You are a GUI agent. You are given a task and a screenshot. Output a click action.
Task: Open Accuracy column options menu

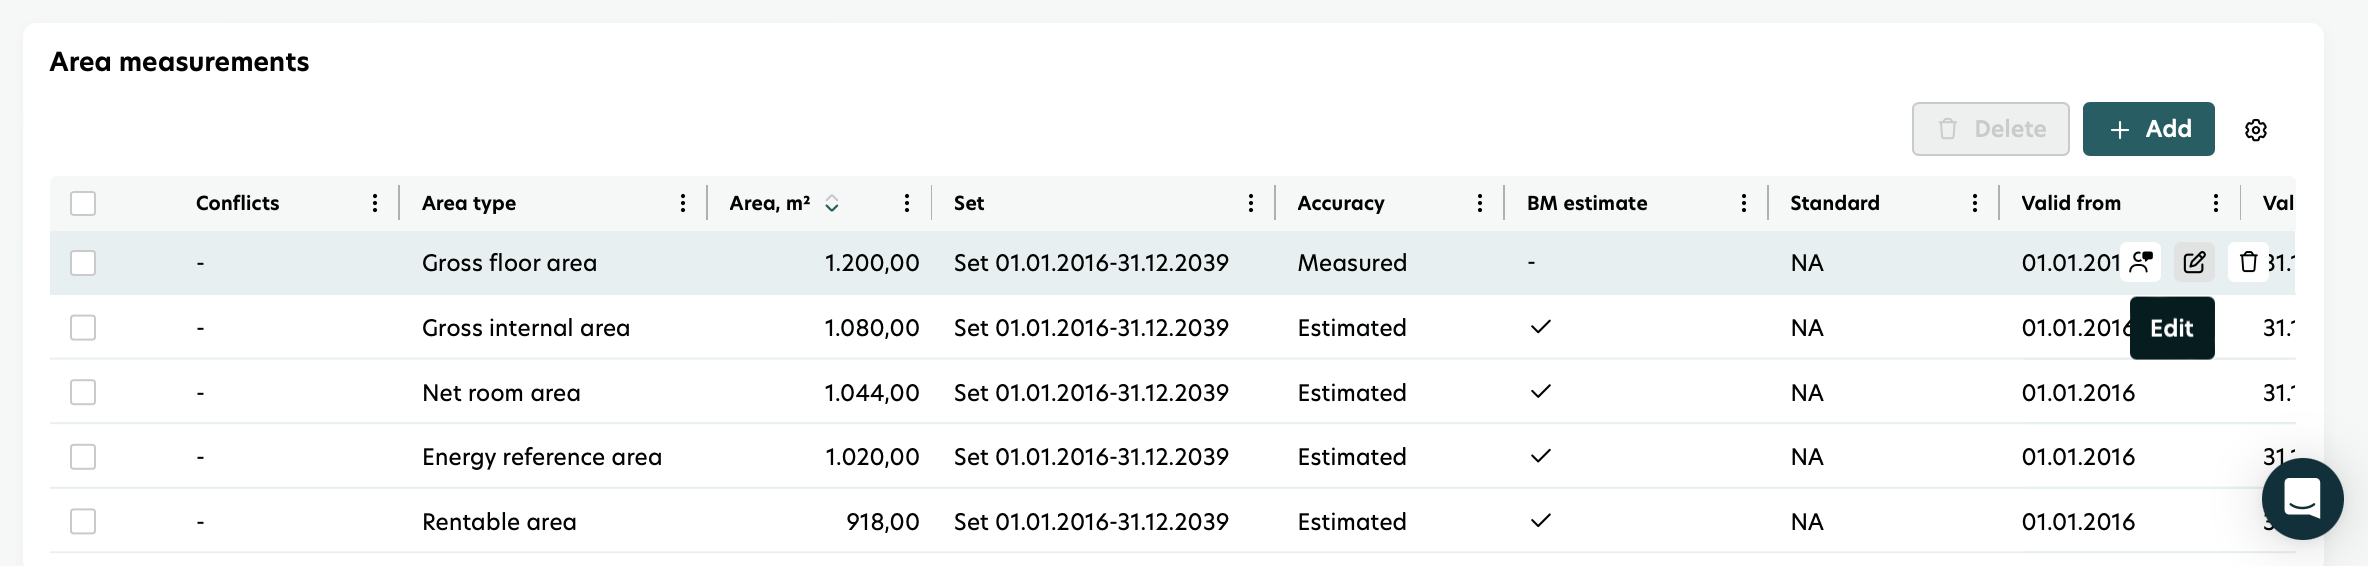click(x=1480, y=203)
